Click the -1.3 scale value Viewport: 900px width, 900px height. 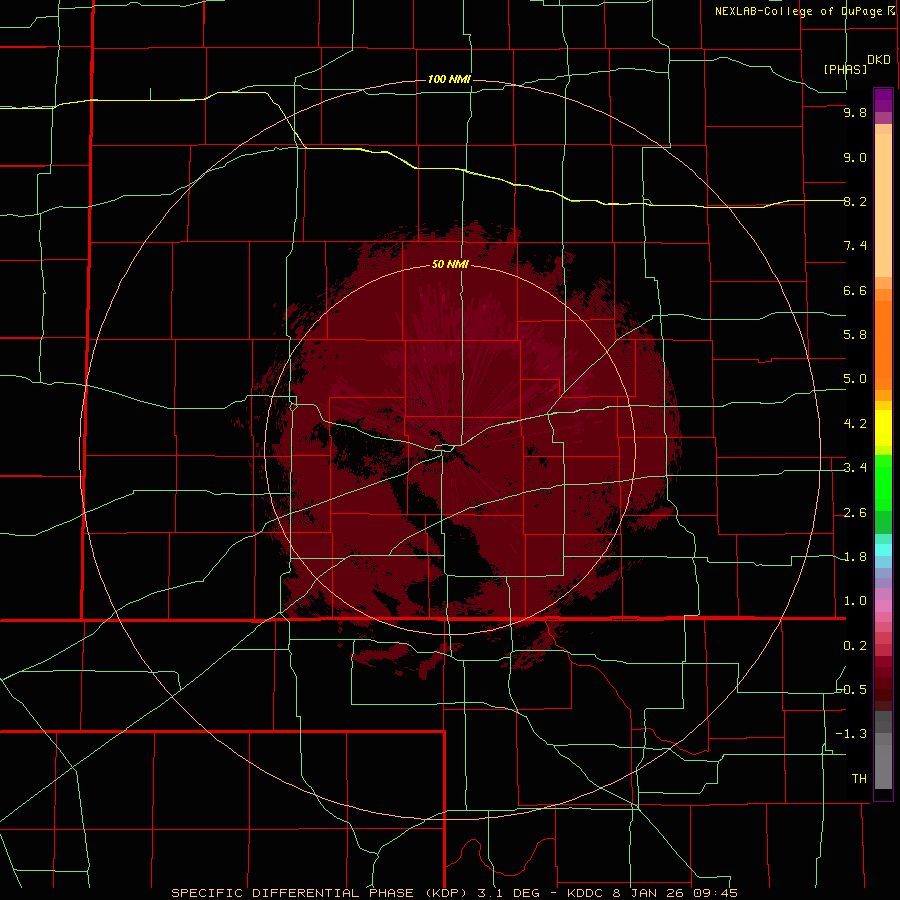pos(852,734)
